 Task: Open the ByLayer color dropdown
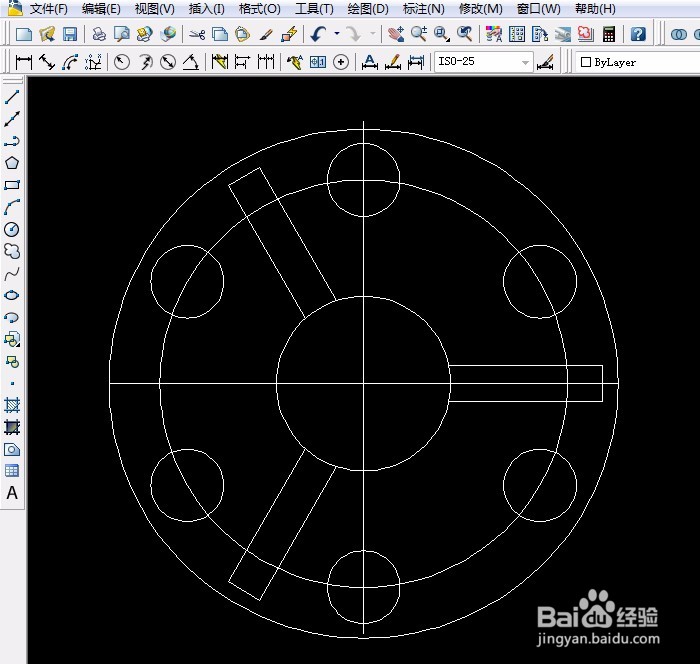(638, 63)
